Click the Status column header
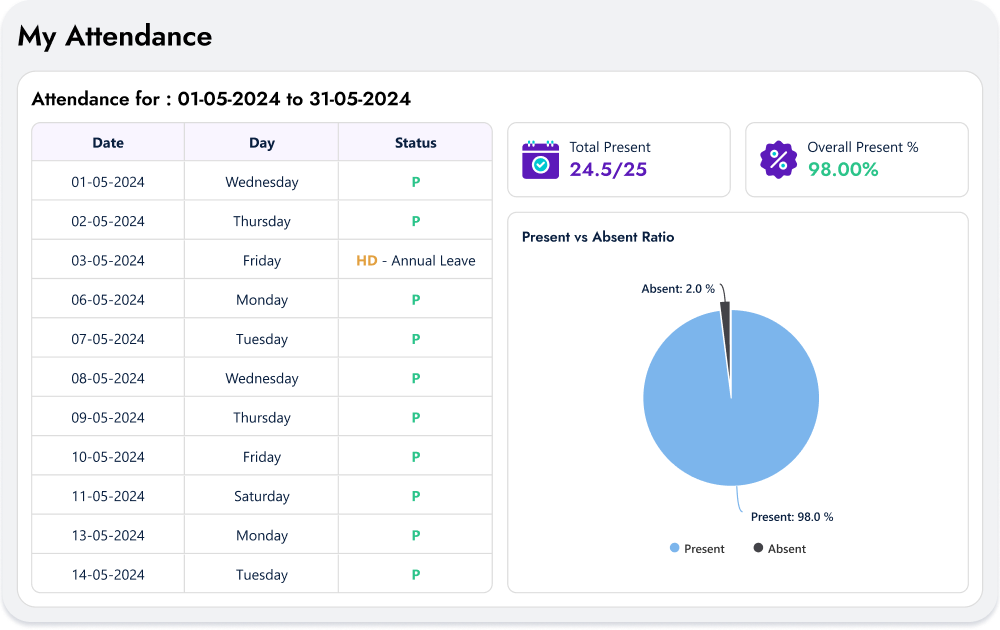The image size is (1000, 630). pos(415,143)
